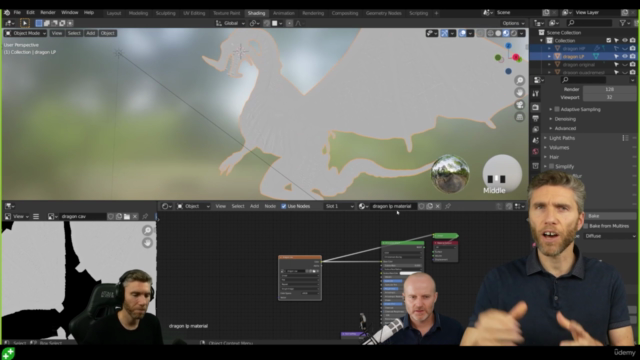Click the Bake button
The height and width of the screenshot is (360, 640).
pyautogui.click(x=610, y=216)
